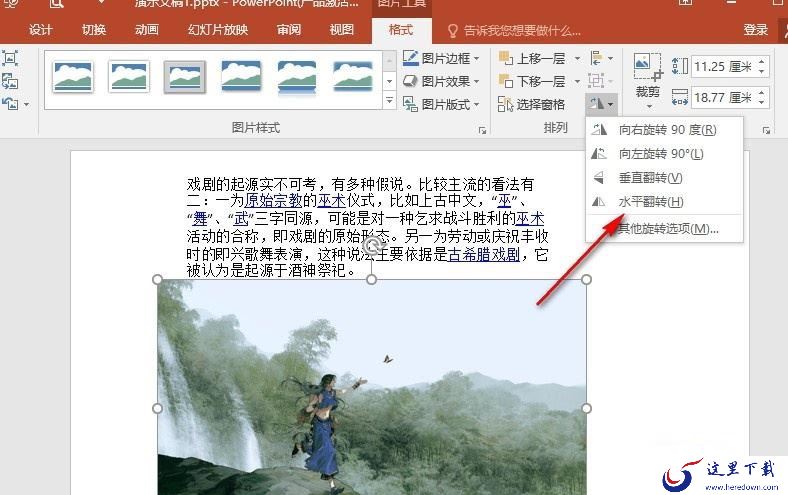Open the 图片样式 dialog launcher
788x495 pixels.
[x=482, y=131]
